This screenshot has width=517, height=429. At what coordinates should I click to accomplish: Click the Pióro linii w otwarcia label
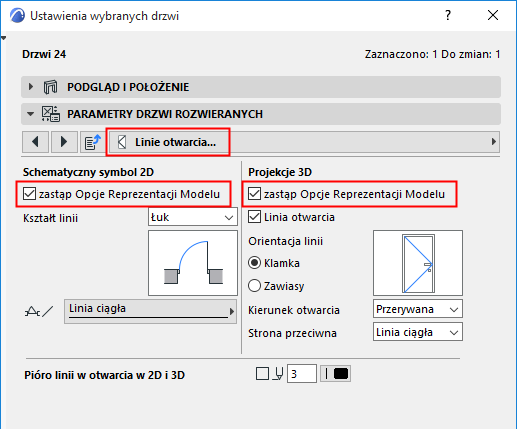click(104, 375)
